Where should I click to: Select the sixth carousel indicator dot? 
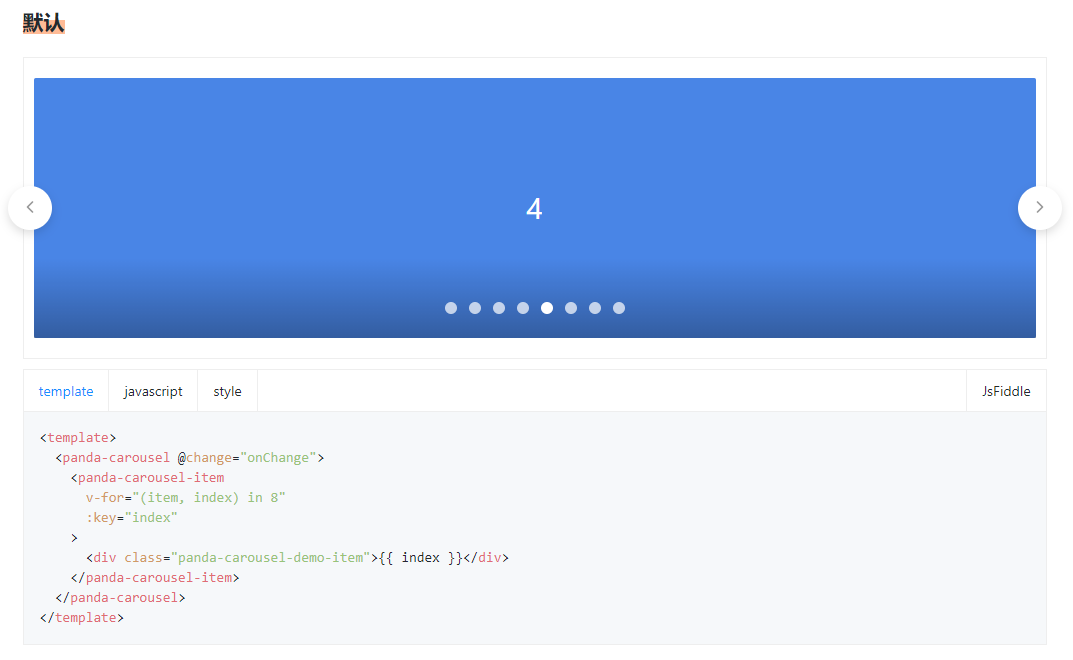pos(571,308)
